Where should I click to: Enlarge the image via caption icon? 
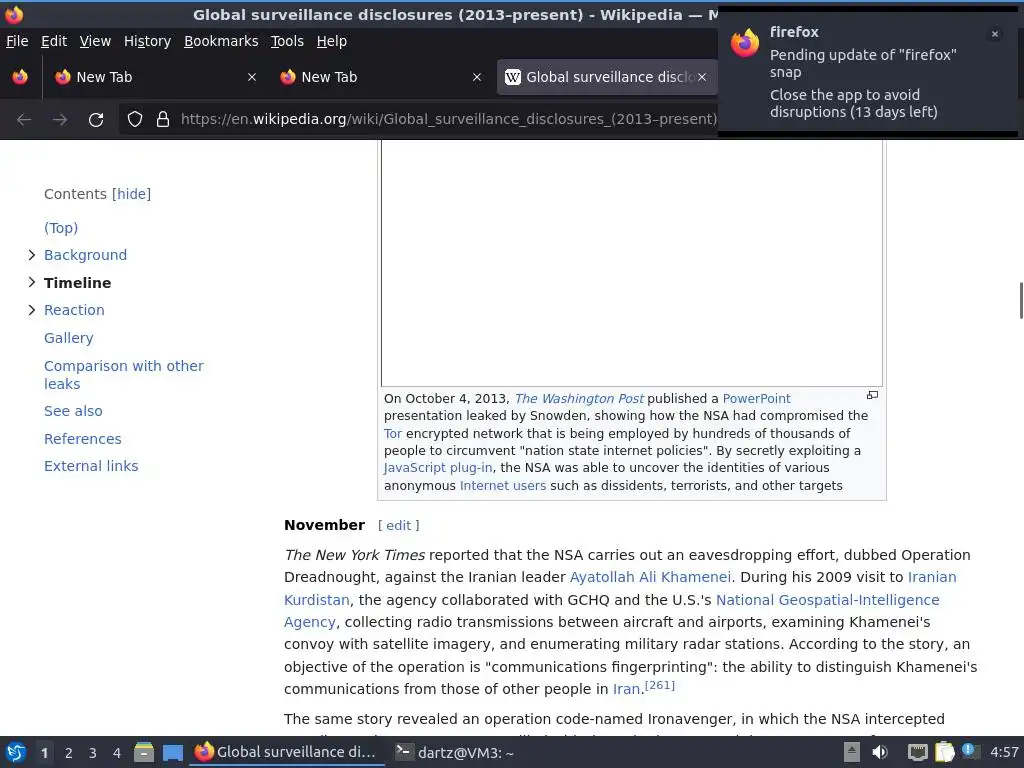872,395
